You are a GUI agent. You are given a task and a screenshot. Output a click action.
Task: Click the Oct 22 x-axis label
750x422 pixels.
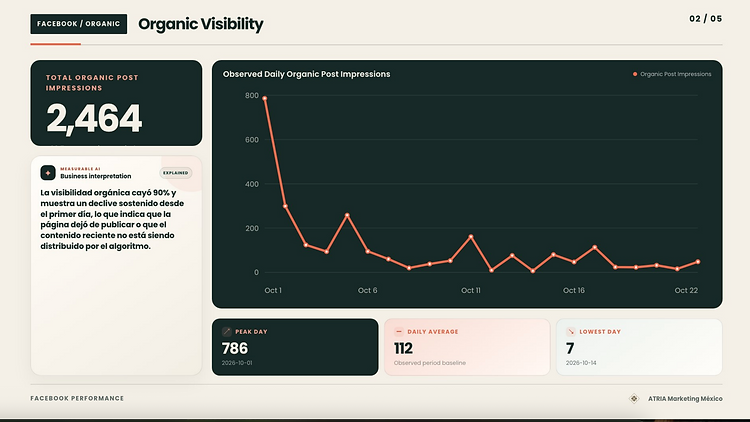tap(686, 290)
